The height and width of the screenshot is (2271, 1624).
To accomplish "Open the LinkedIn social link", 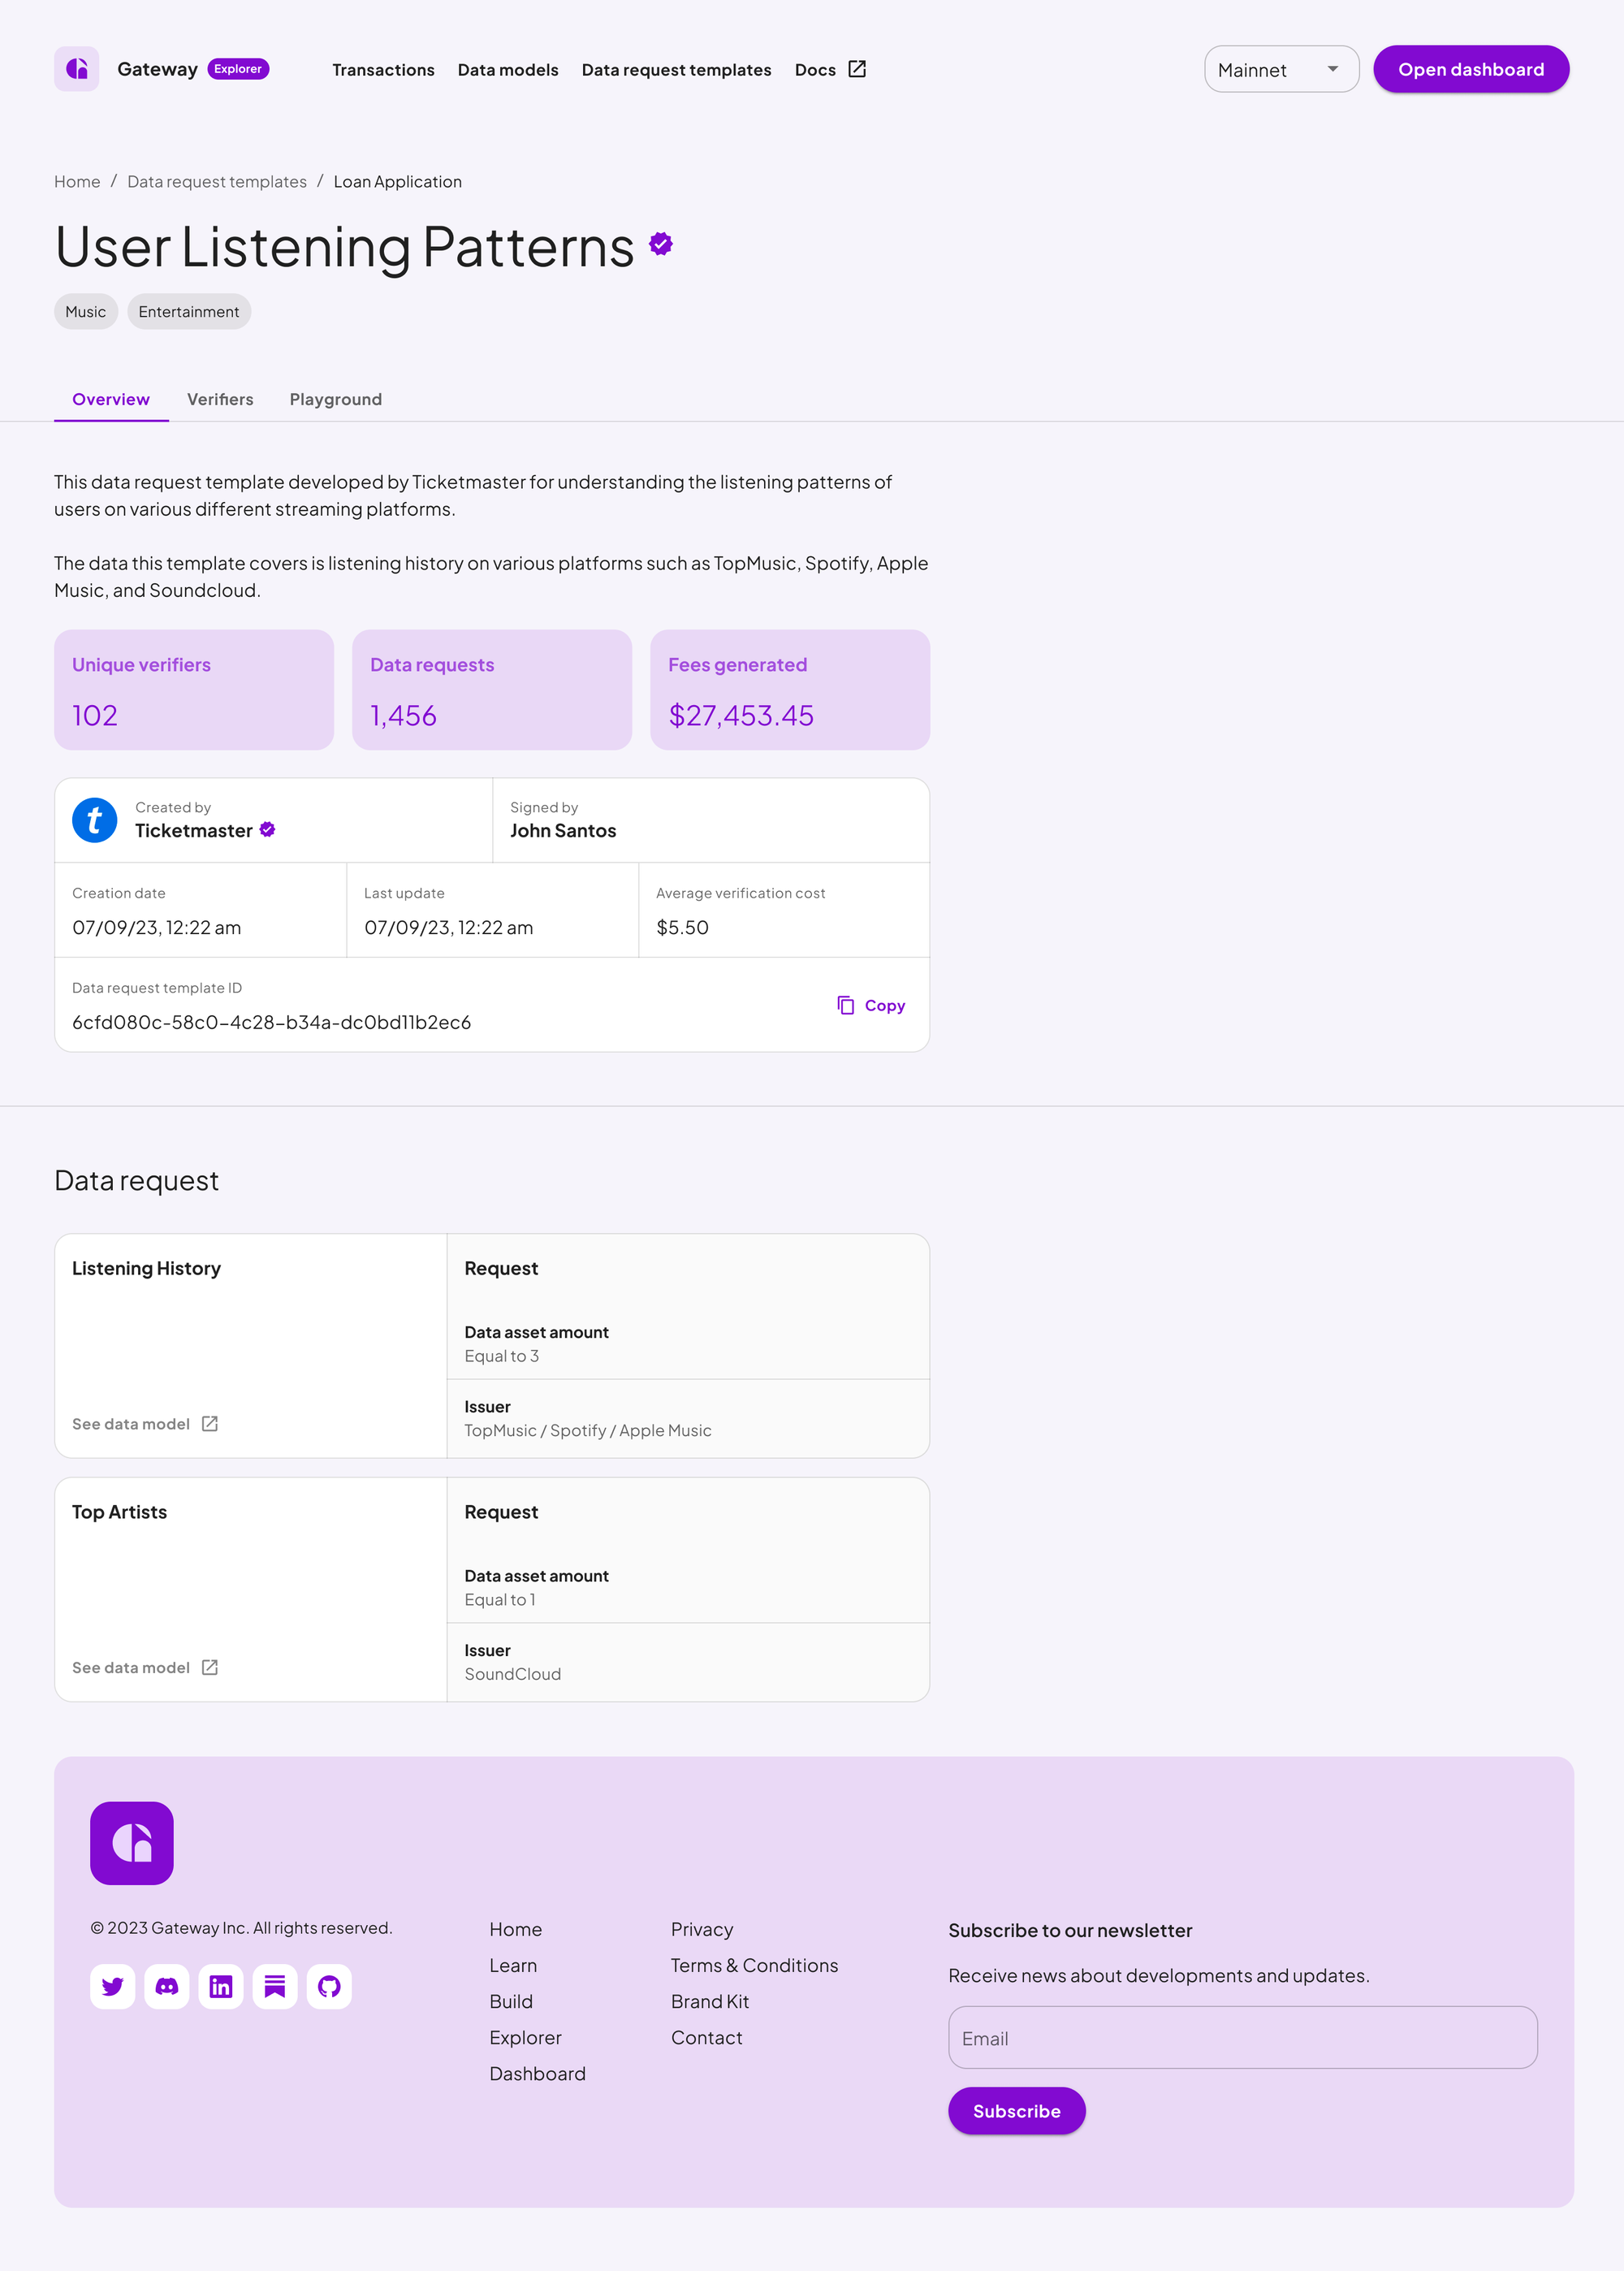I will 221,1986.
